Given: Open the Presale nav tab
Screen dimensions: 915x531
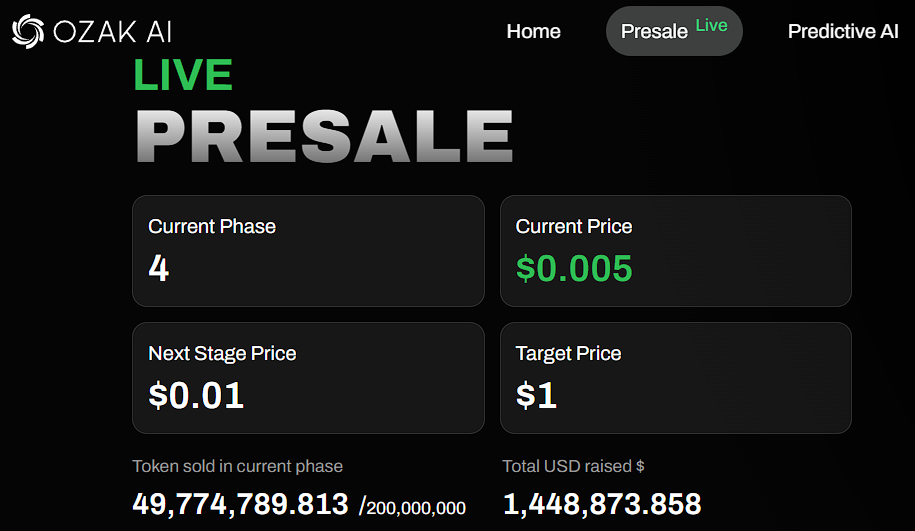Looking at the screenshot, I should coord(654,31).
